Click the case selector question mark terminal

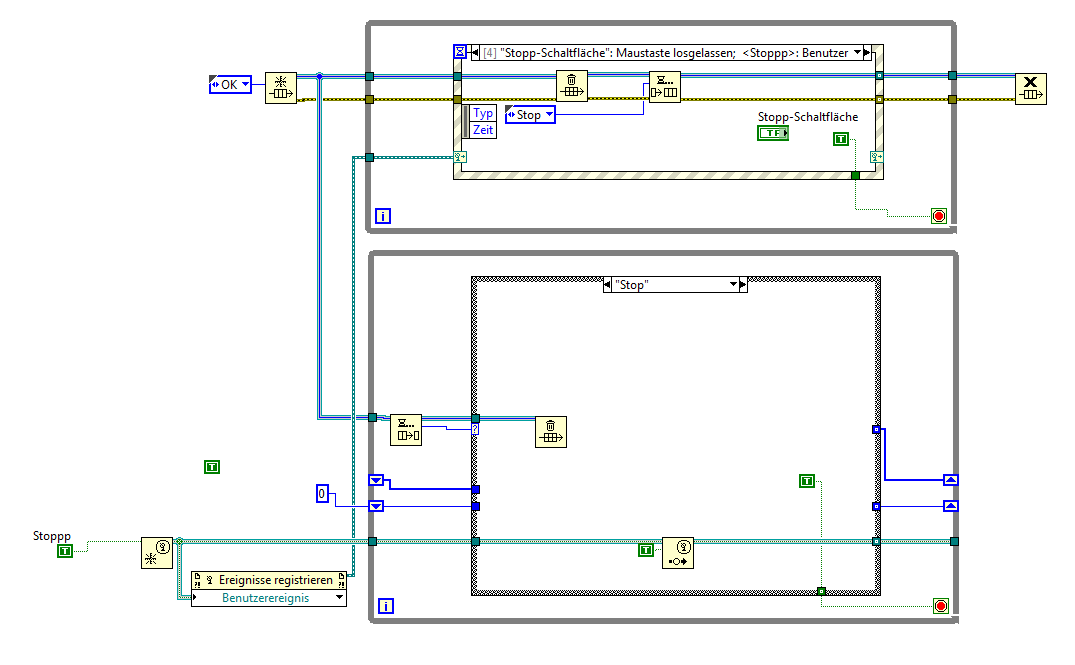click(x=474, y=429)
